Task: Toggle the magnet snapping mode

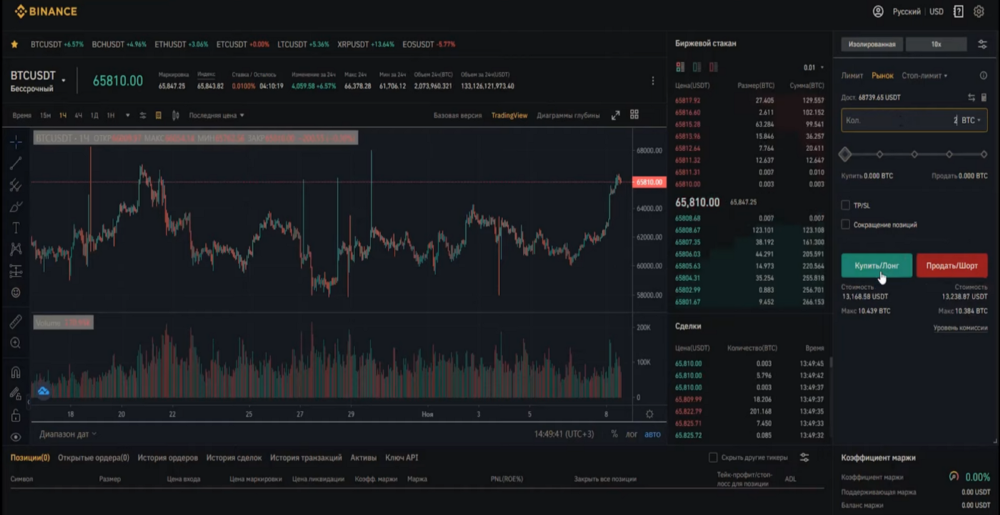Action: tap(16, 372)
